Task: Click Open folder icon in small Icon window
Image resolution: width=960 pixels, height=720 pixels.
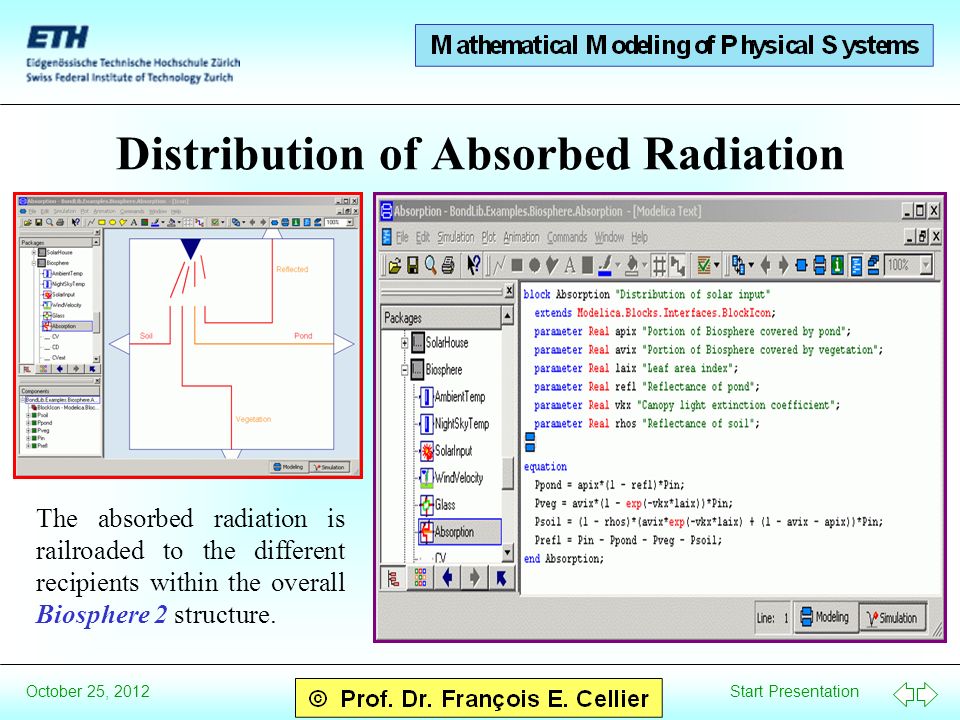Action: point(27,222)
